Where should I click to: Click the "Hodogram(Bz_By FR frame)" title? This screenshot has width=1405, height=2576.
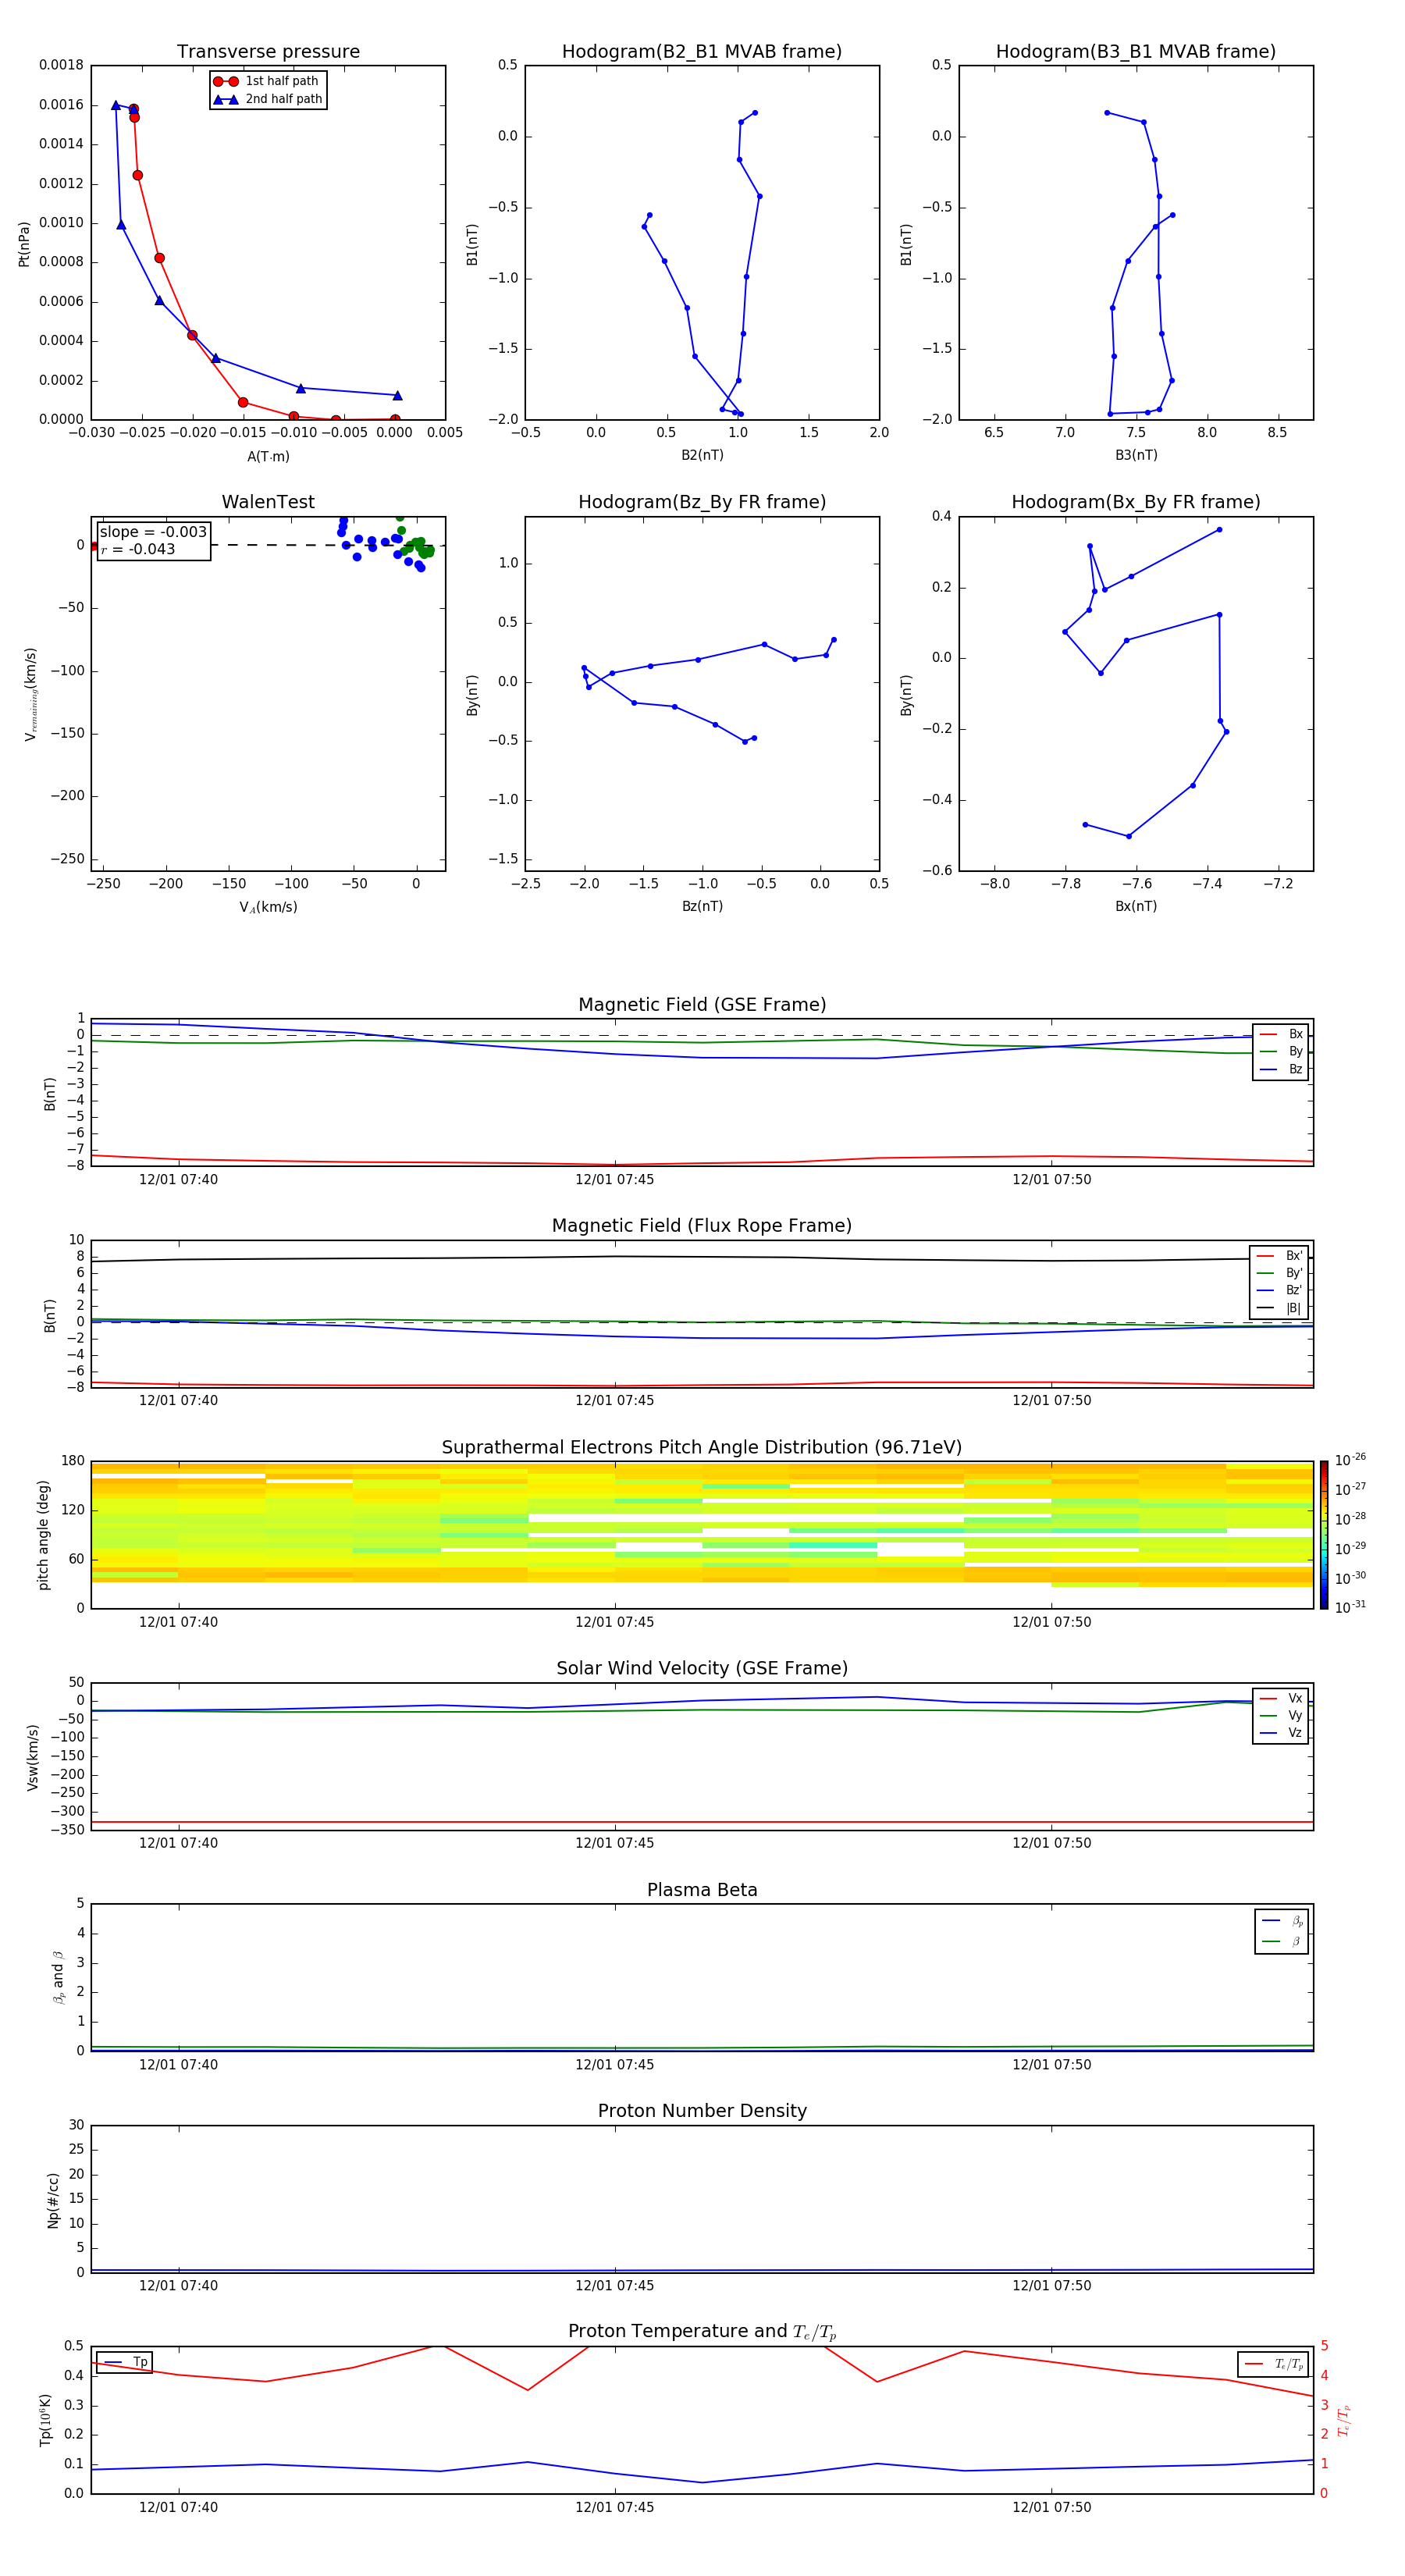[702, 502]
